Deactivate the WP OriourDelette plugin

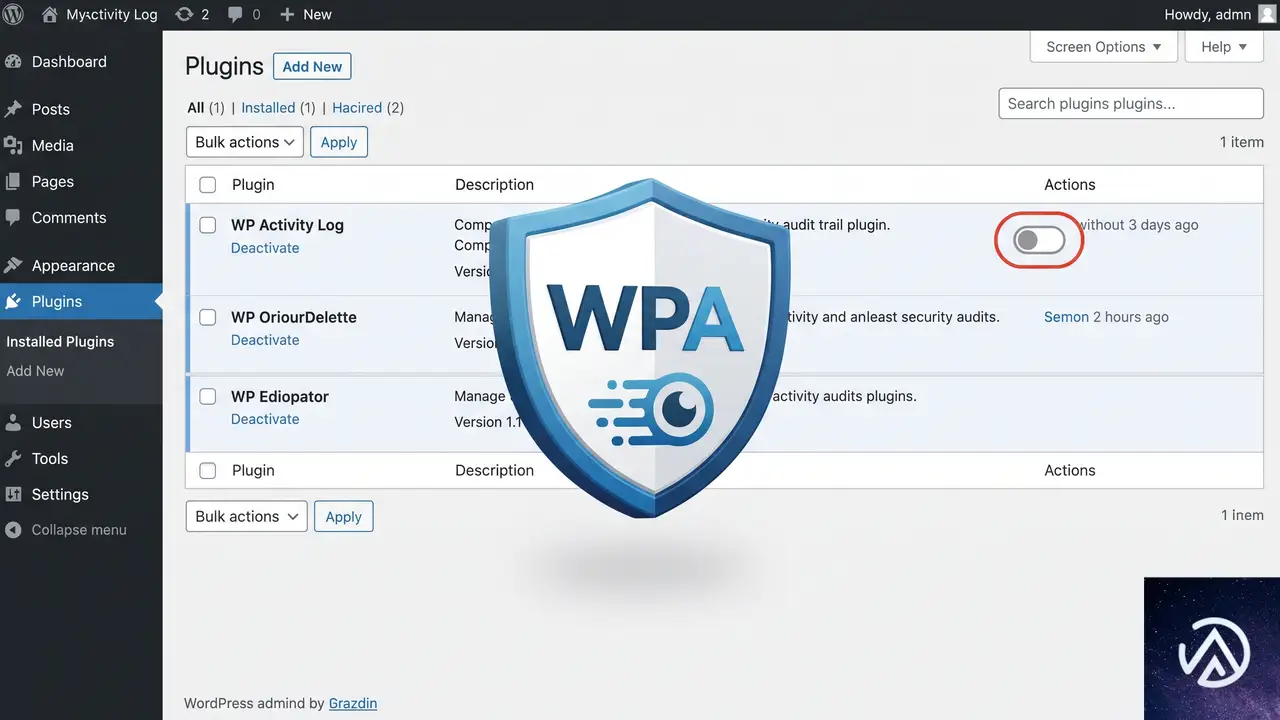265,340
